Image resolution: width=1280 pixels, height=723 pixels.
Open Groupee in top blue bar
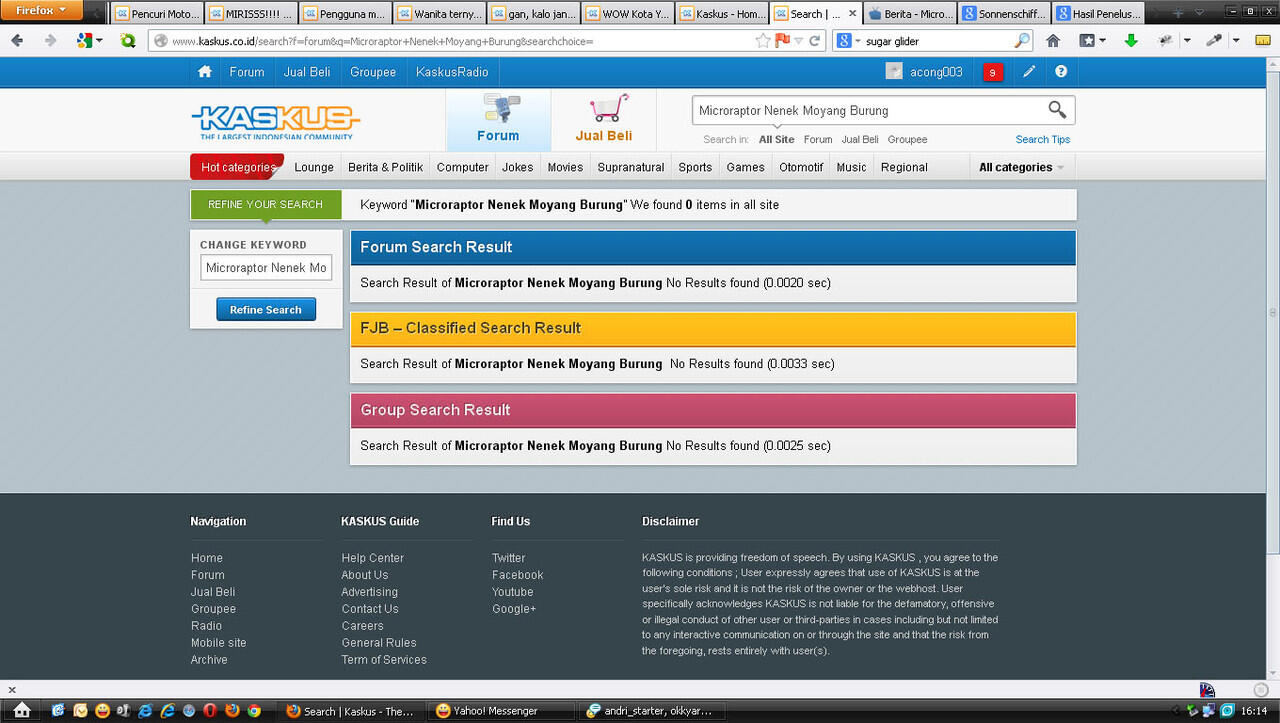[x=373, y=72]
